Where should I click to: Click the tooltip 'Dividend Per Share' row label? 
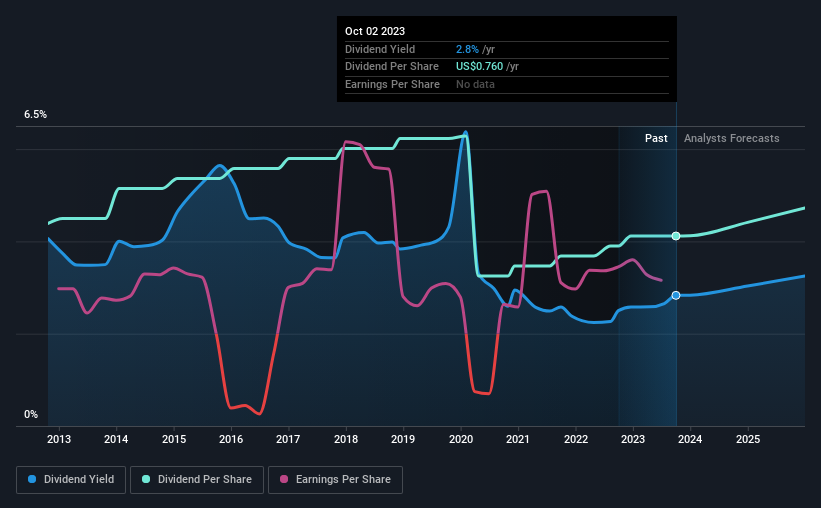tap(392, 67)
